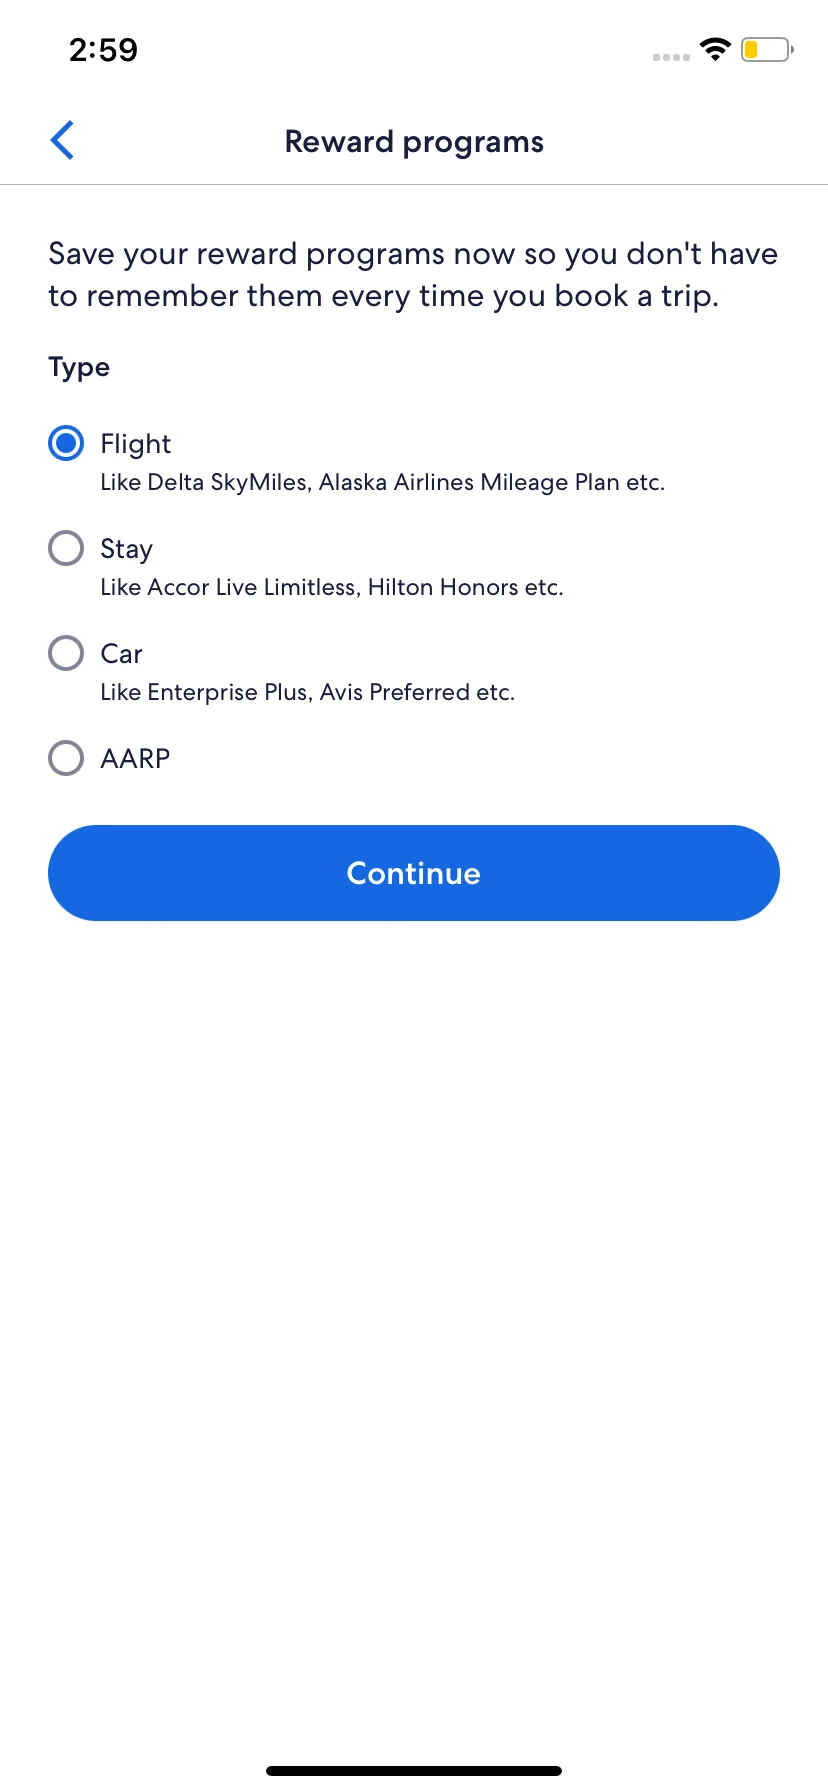Tap the Flight option label

(x=136, y=444)
